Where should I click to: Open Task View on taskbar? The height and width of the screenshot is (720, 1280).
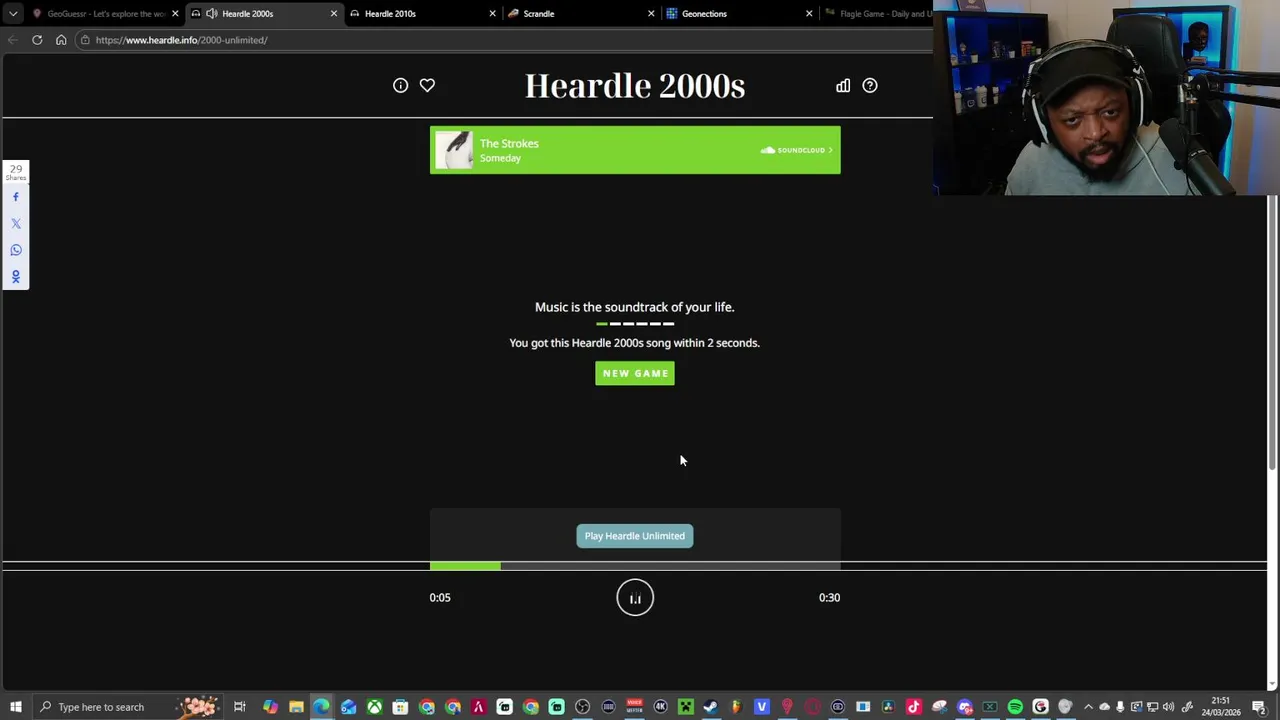[240, 707]
